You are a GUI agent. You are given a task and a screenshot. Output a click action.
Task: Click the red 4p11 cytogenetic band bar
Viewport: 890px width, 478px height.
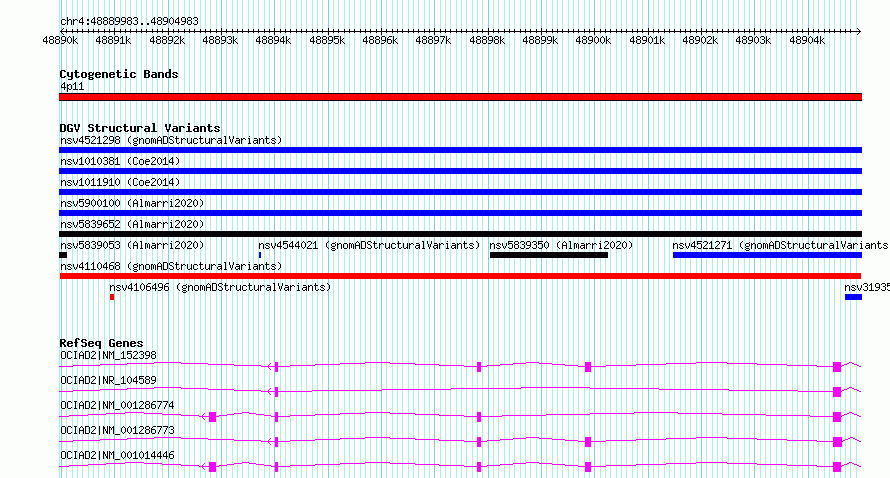(460, 97)
